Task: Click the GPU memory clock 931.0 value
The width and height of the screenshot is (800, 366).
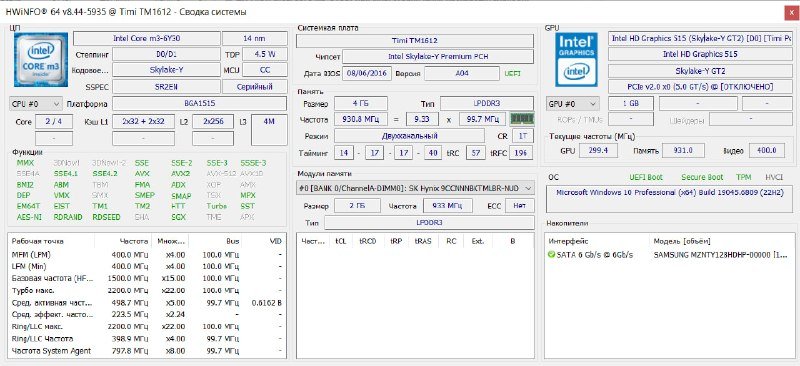Action: click(683, 151)
